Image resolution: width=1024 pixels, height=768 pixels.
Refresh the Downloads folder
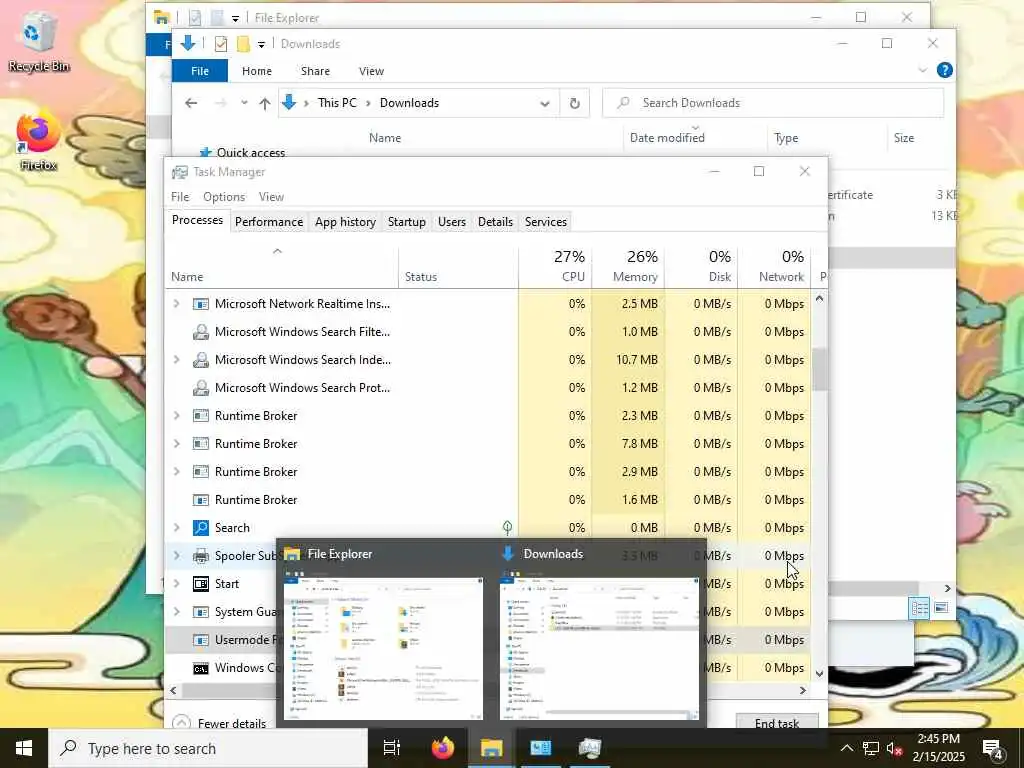(575, 103)
